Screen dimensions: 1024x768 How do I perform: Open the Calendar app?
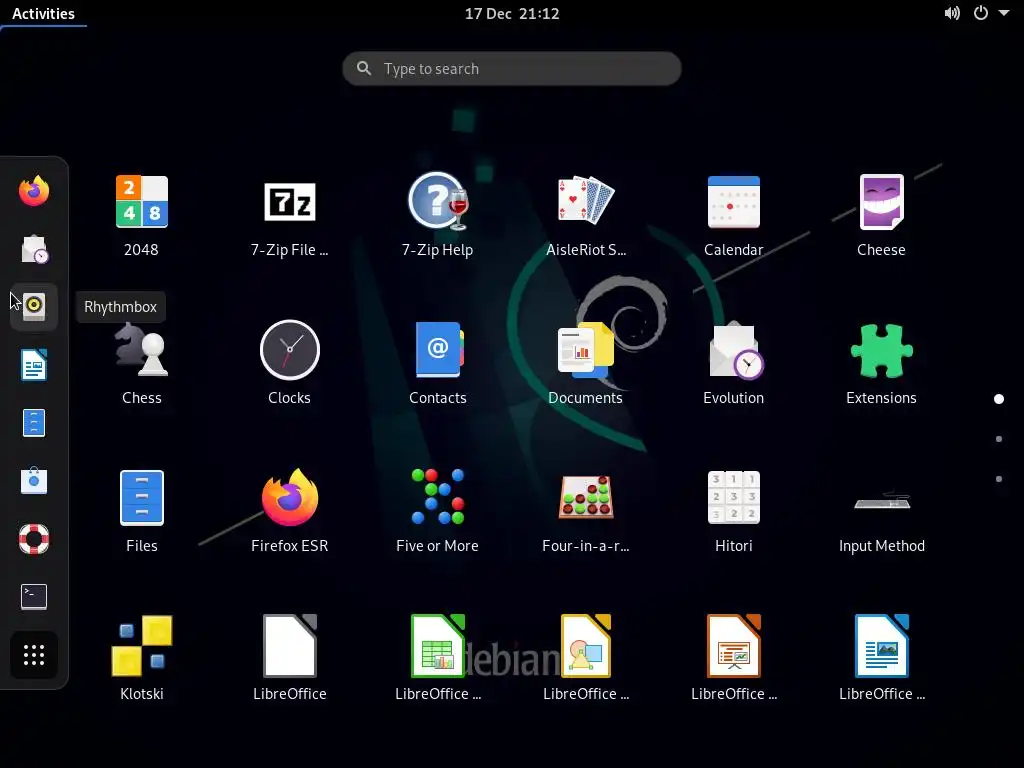[x=733, y=202]
